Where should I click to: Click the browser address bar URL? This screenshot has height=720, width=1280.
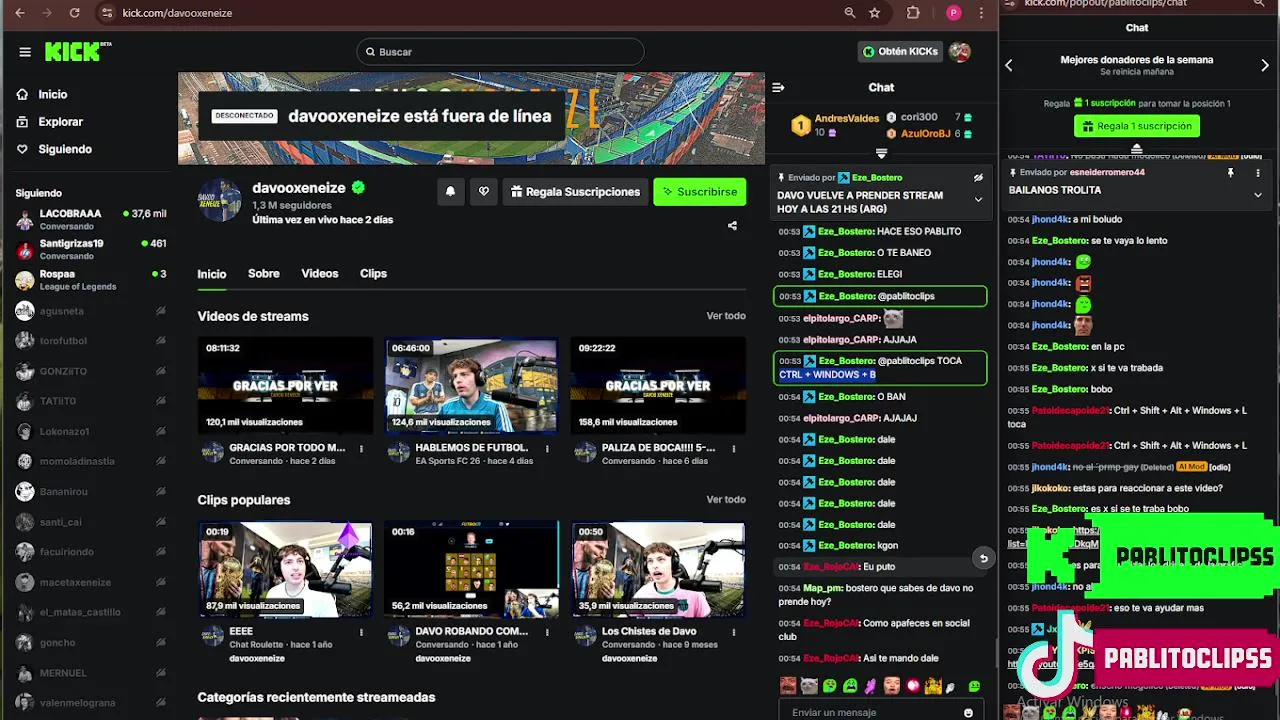(177, 13)
